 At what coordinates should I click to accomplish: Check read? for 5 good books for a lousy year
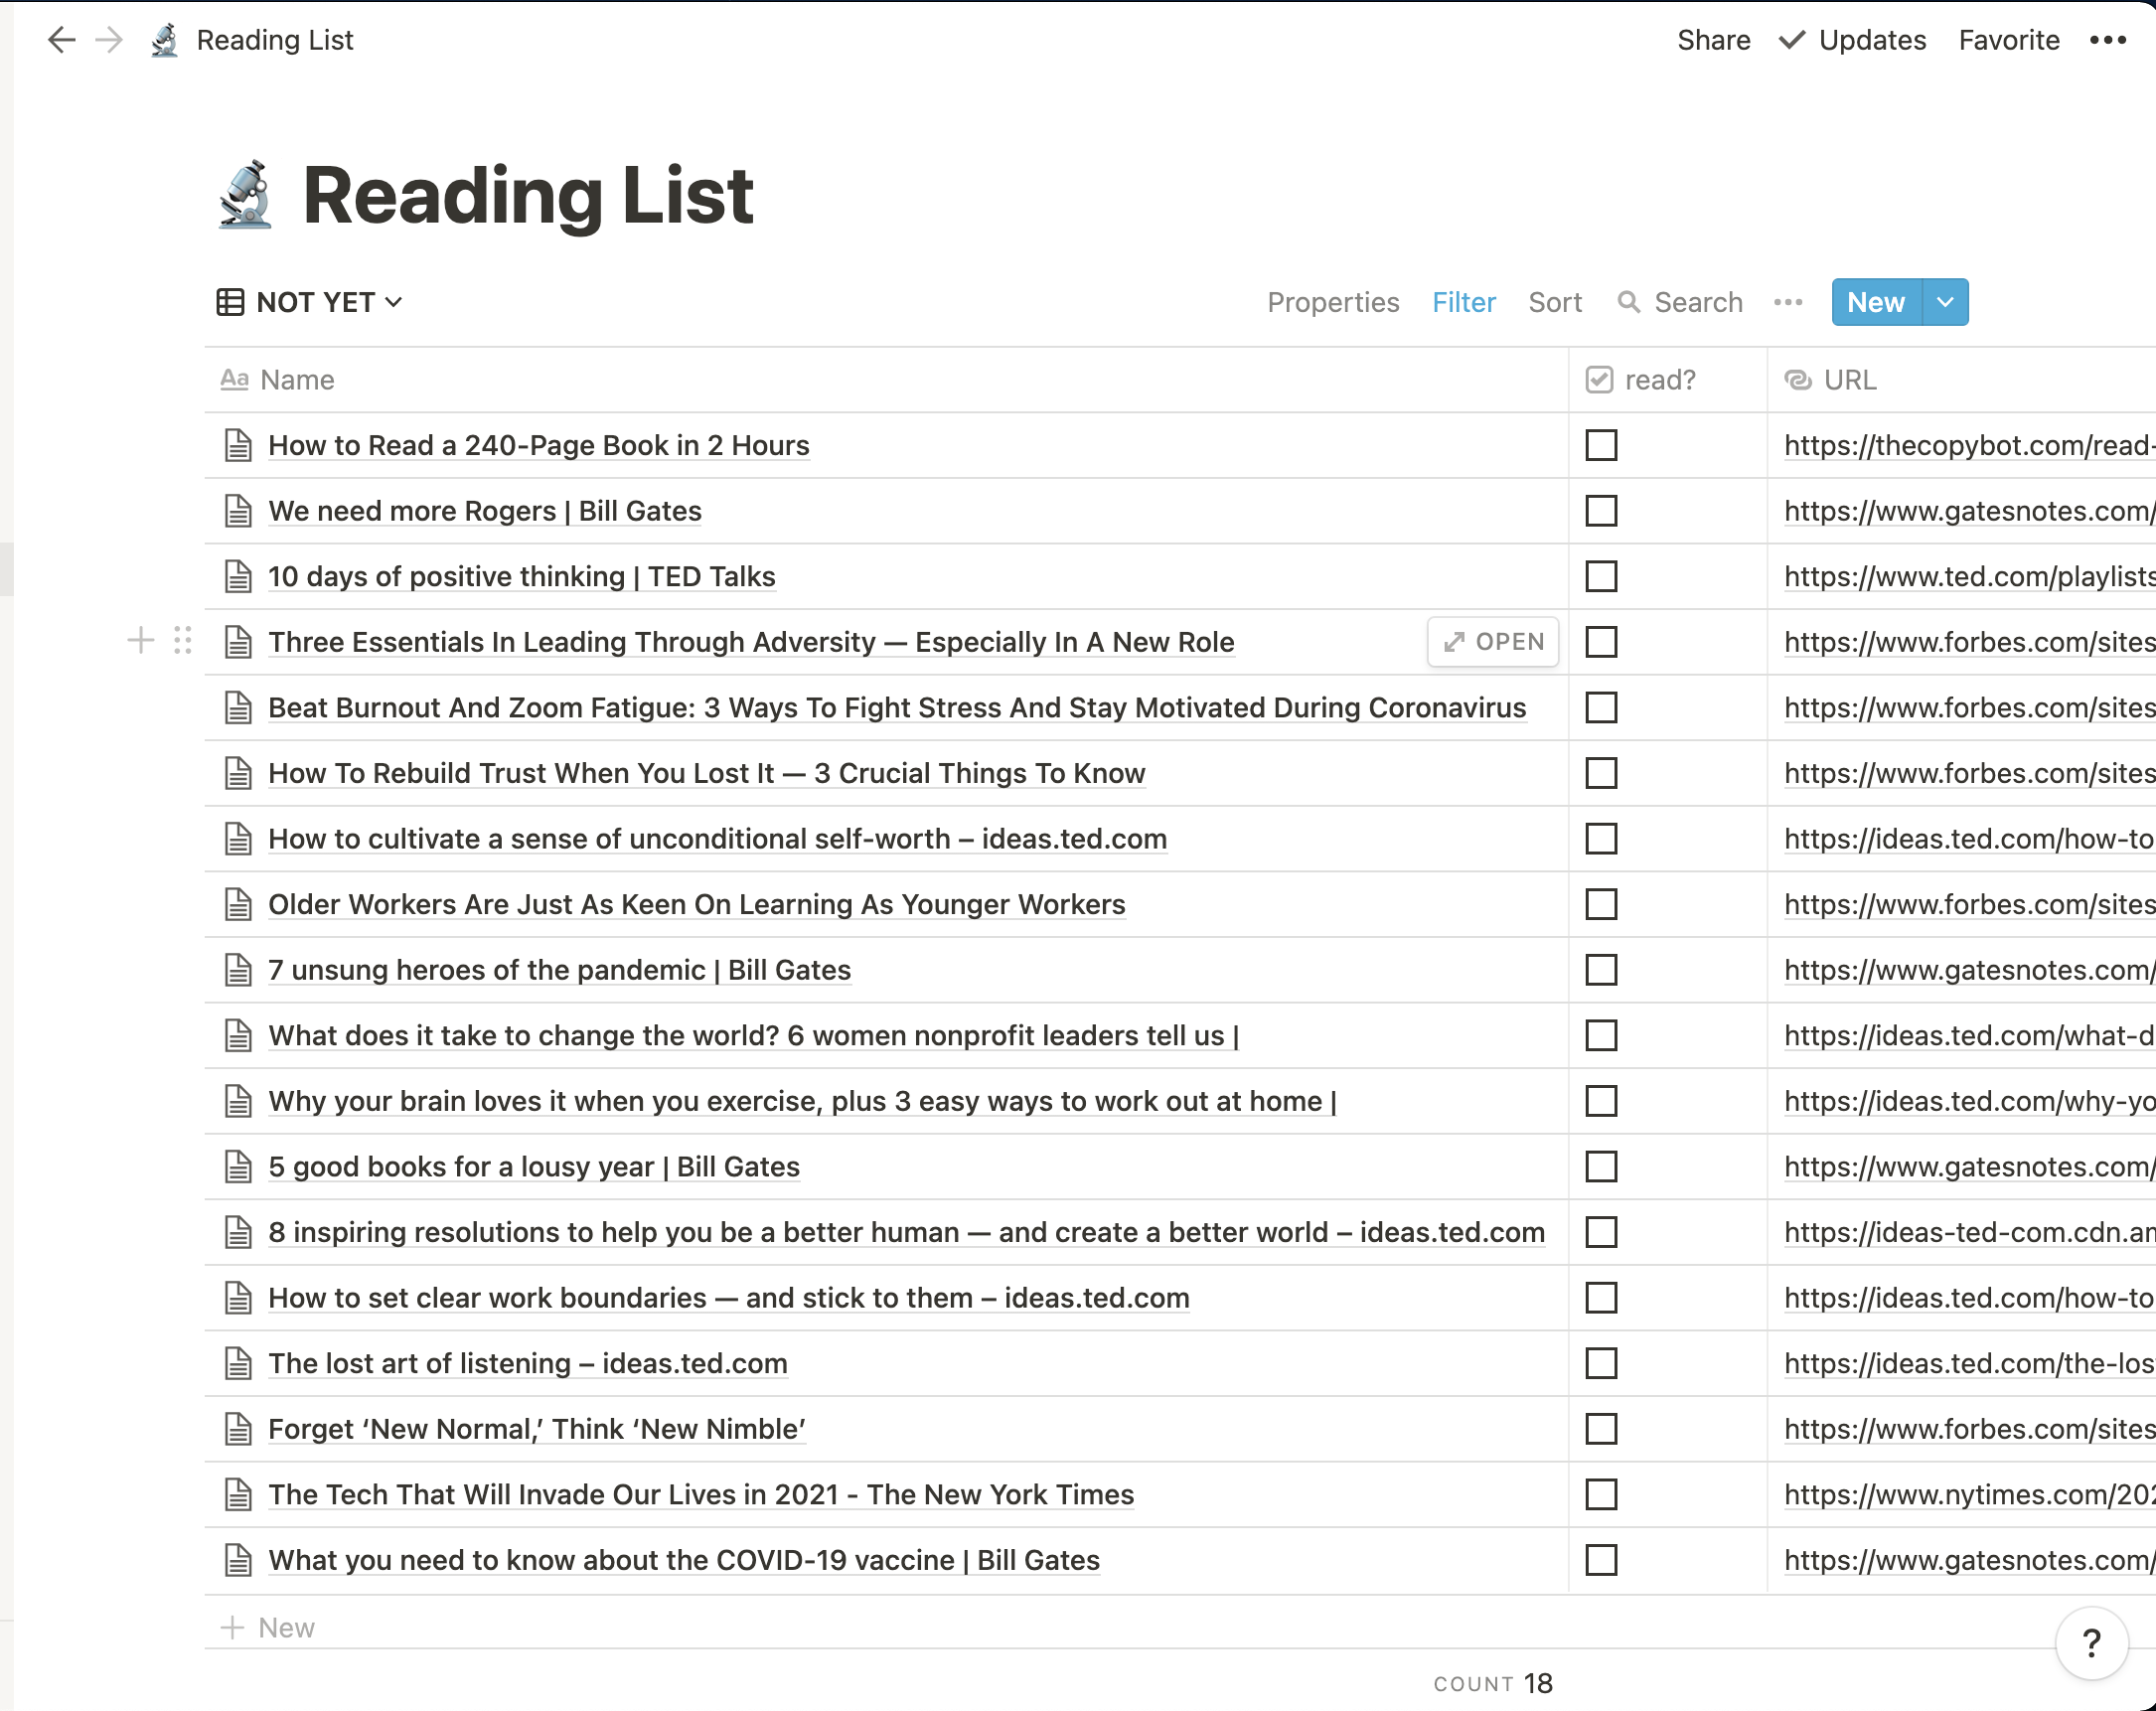point(1601,1167)
